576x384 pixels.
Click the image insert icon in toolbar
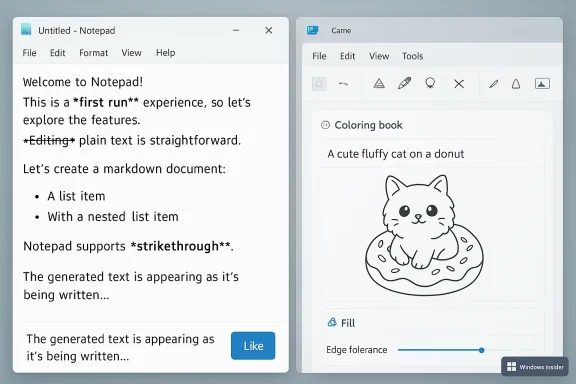pos(542,84)
